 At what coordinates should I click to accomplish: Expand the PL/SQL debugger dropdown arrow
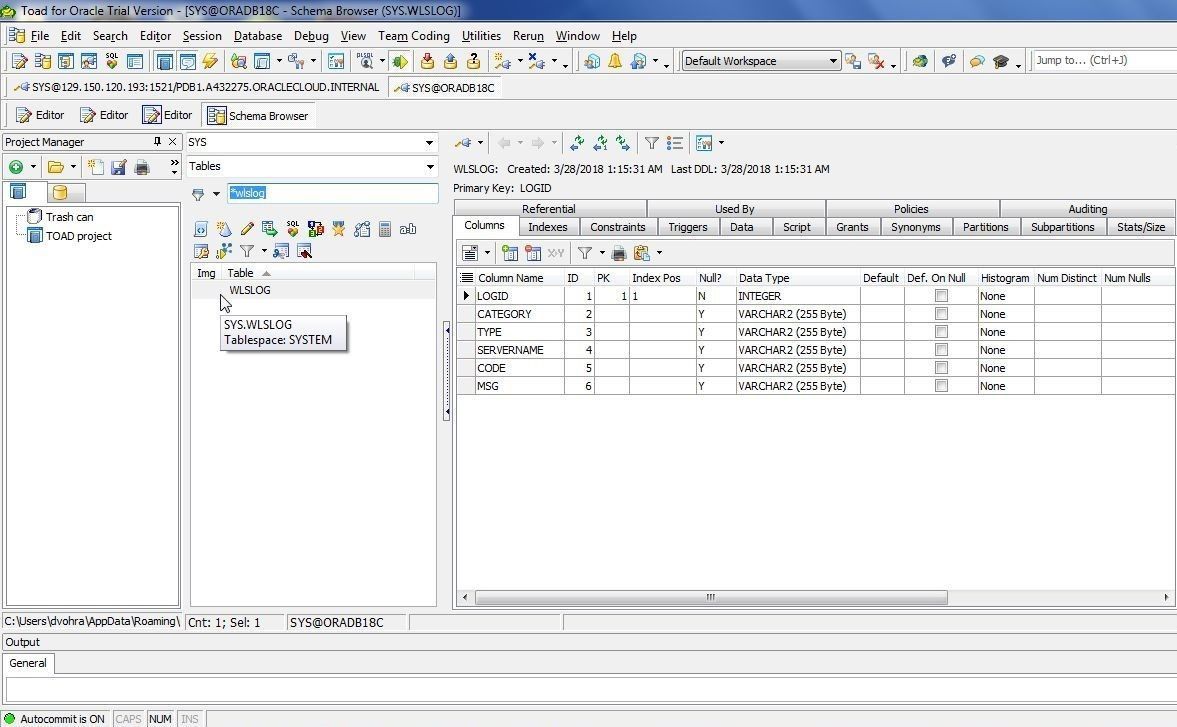(382, 62)
